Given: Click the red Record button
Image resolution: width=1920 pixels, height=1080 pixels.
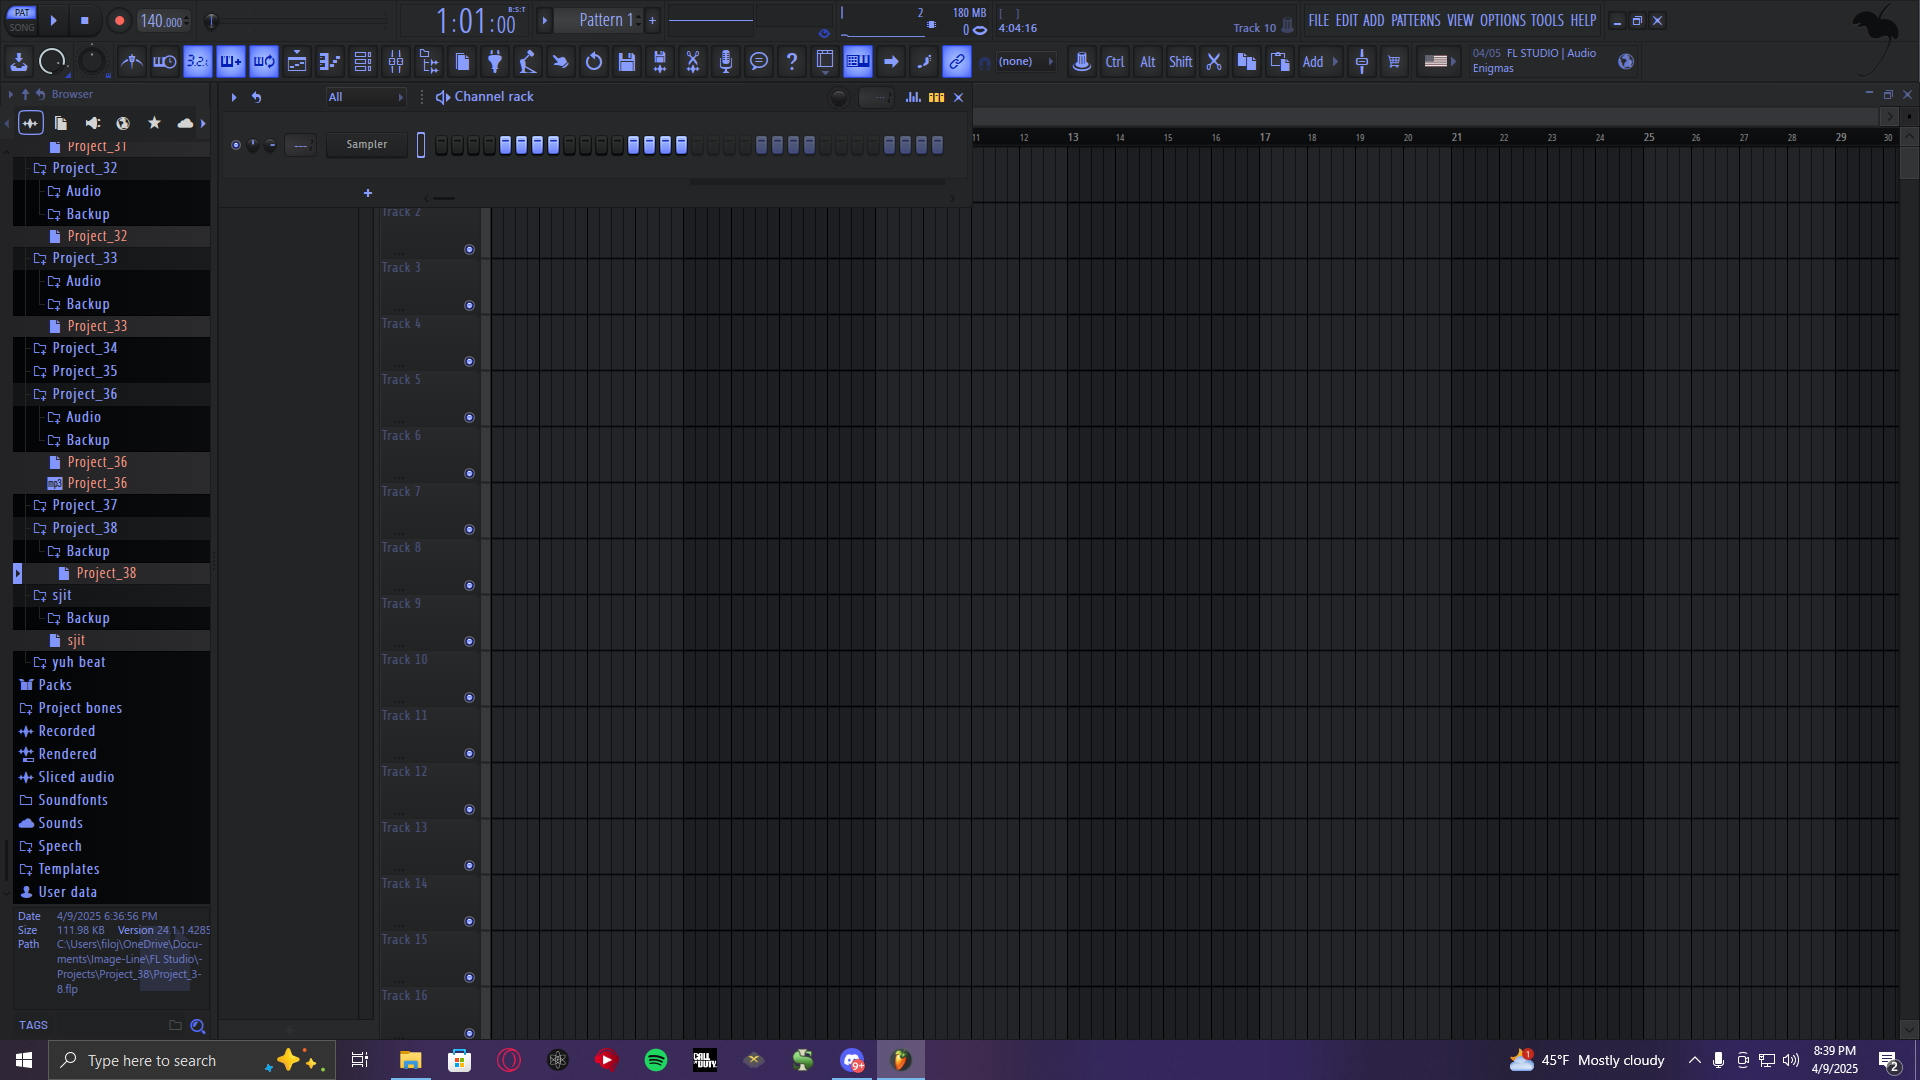Looking at the screenshot, I should point(119,20).
